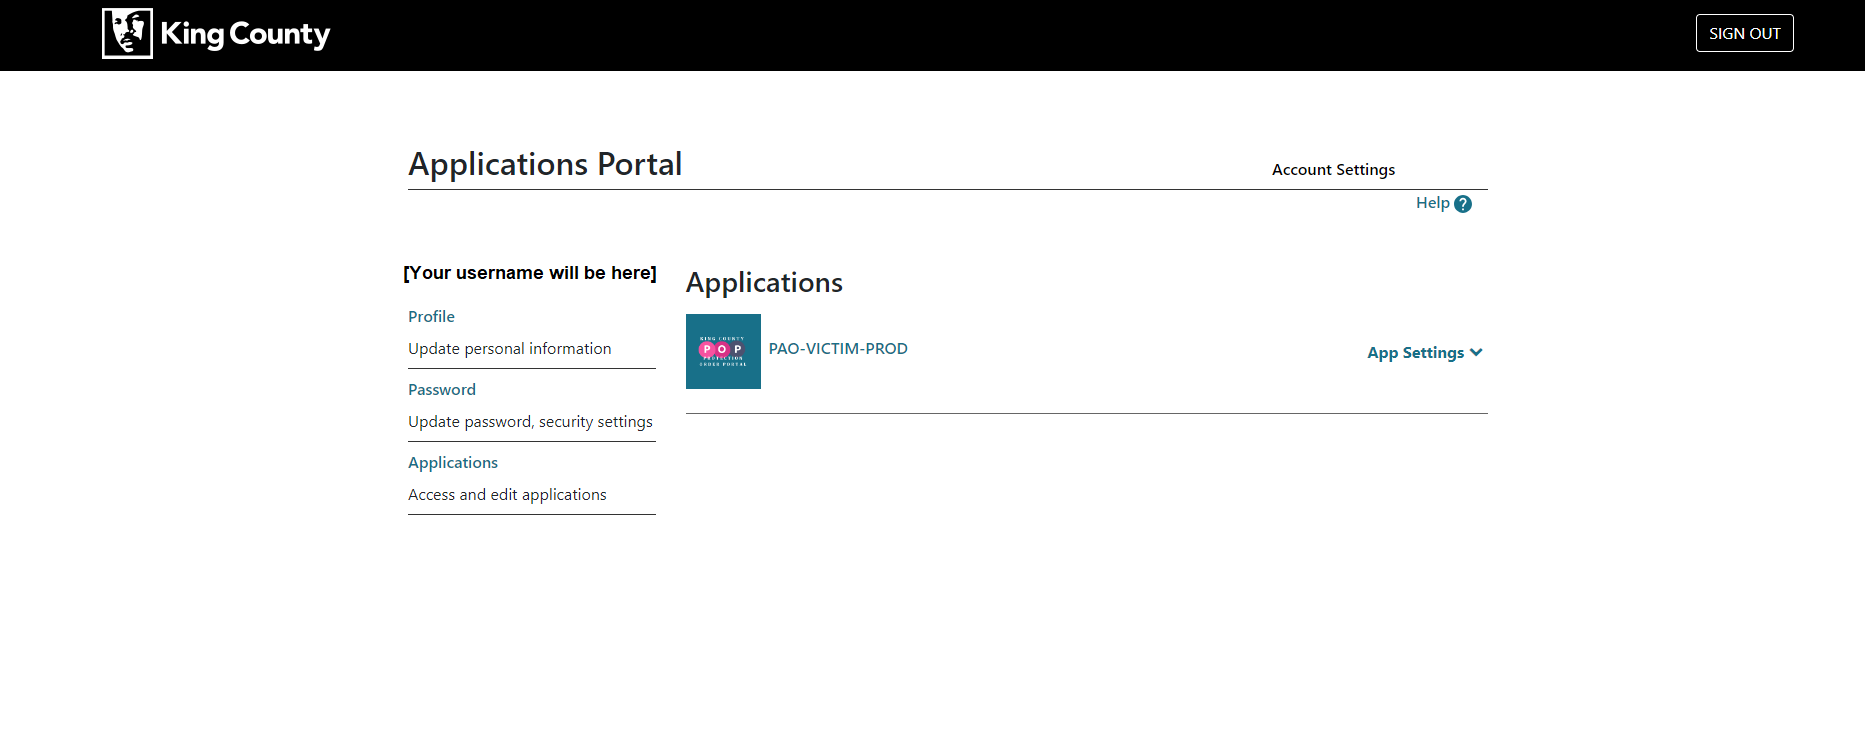Click the Applications section heading
The image size is (1865, 730).
764,283
